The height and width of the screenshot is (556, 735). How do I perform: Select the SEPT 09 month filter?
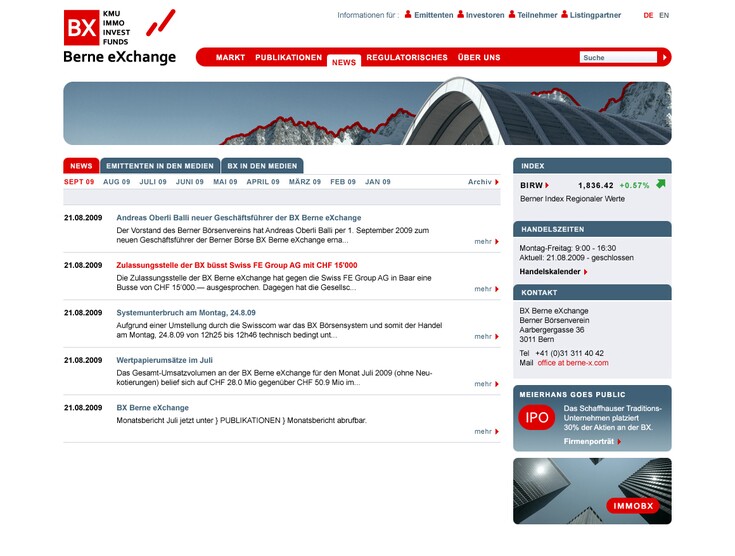(x=79, y=182)
